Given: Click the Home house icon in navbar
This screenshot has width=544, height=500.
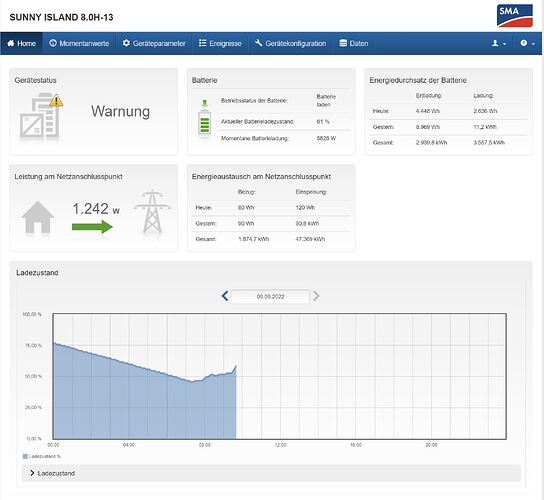Looking at the screenshot, I should click(10, 43).
